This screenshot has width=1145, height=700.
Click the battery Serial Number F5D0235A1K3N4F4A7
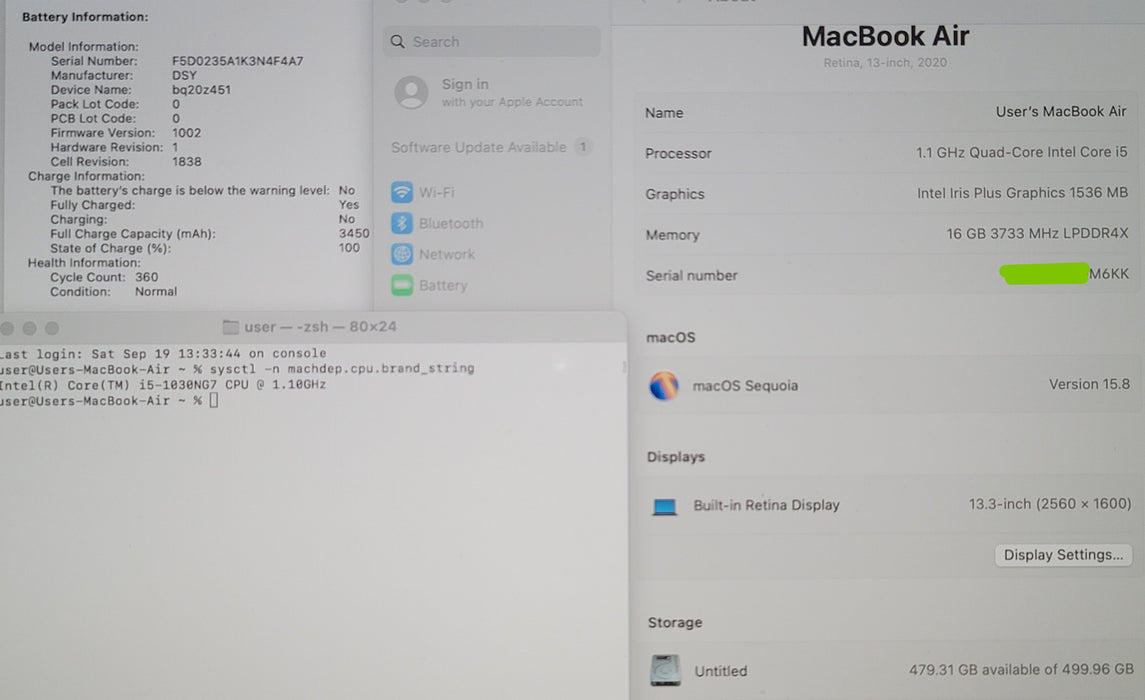(x=237, y=61)
